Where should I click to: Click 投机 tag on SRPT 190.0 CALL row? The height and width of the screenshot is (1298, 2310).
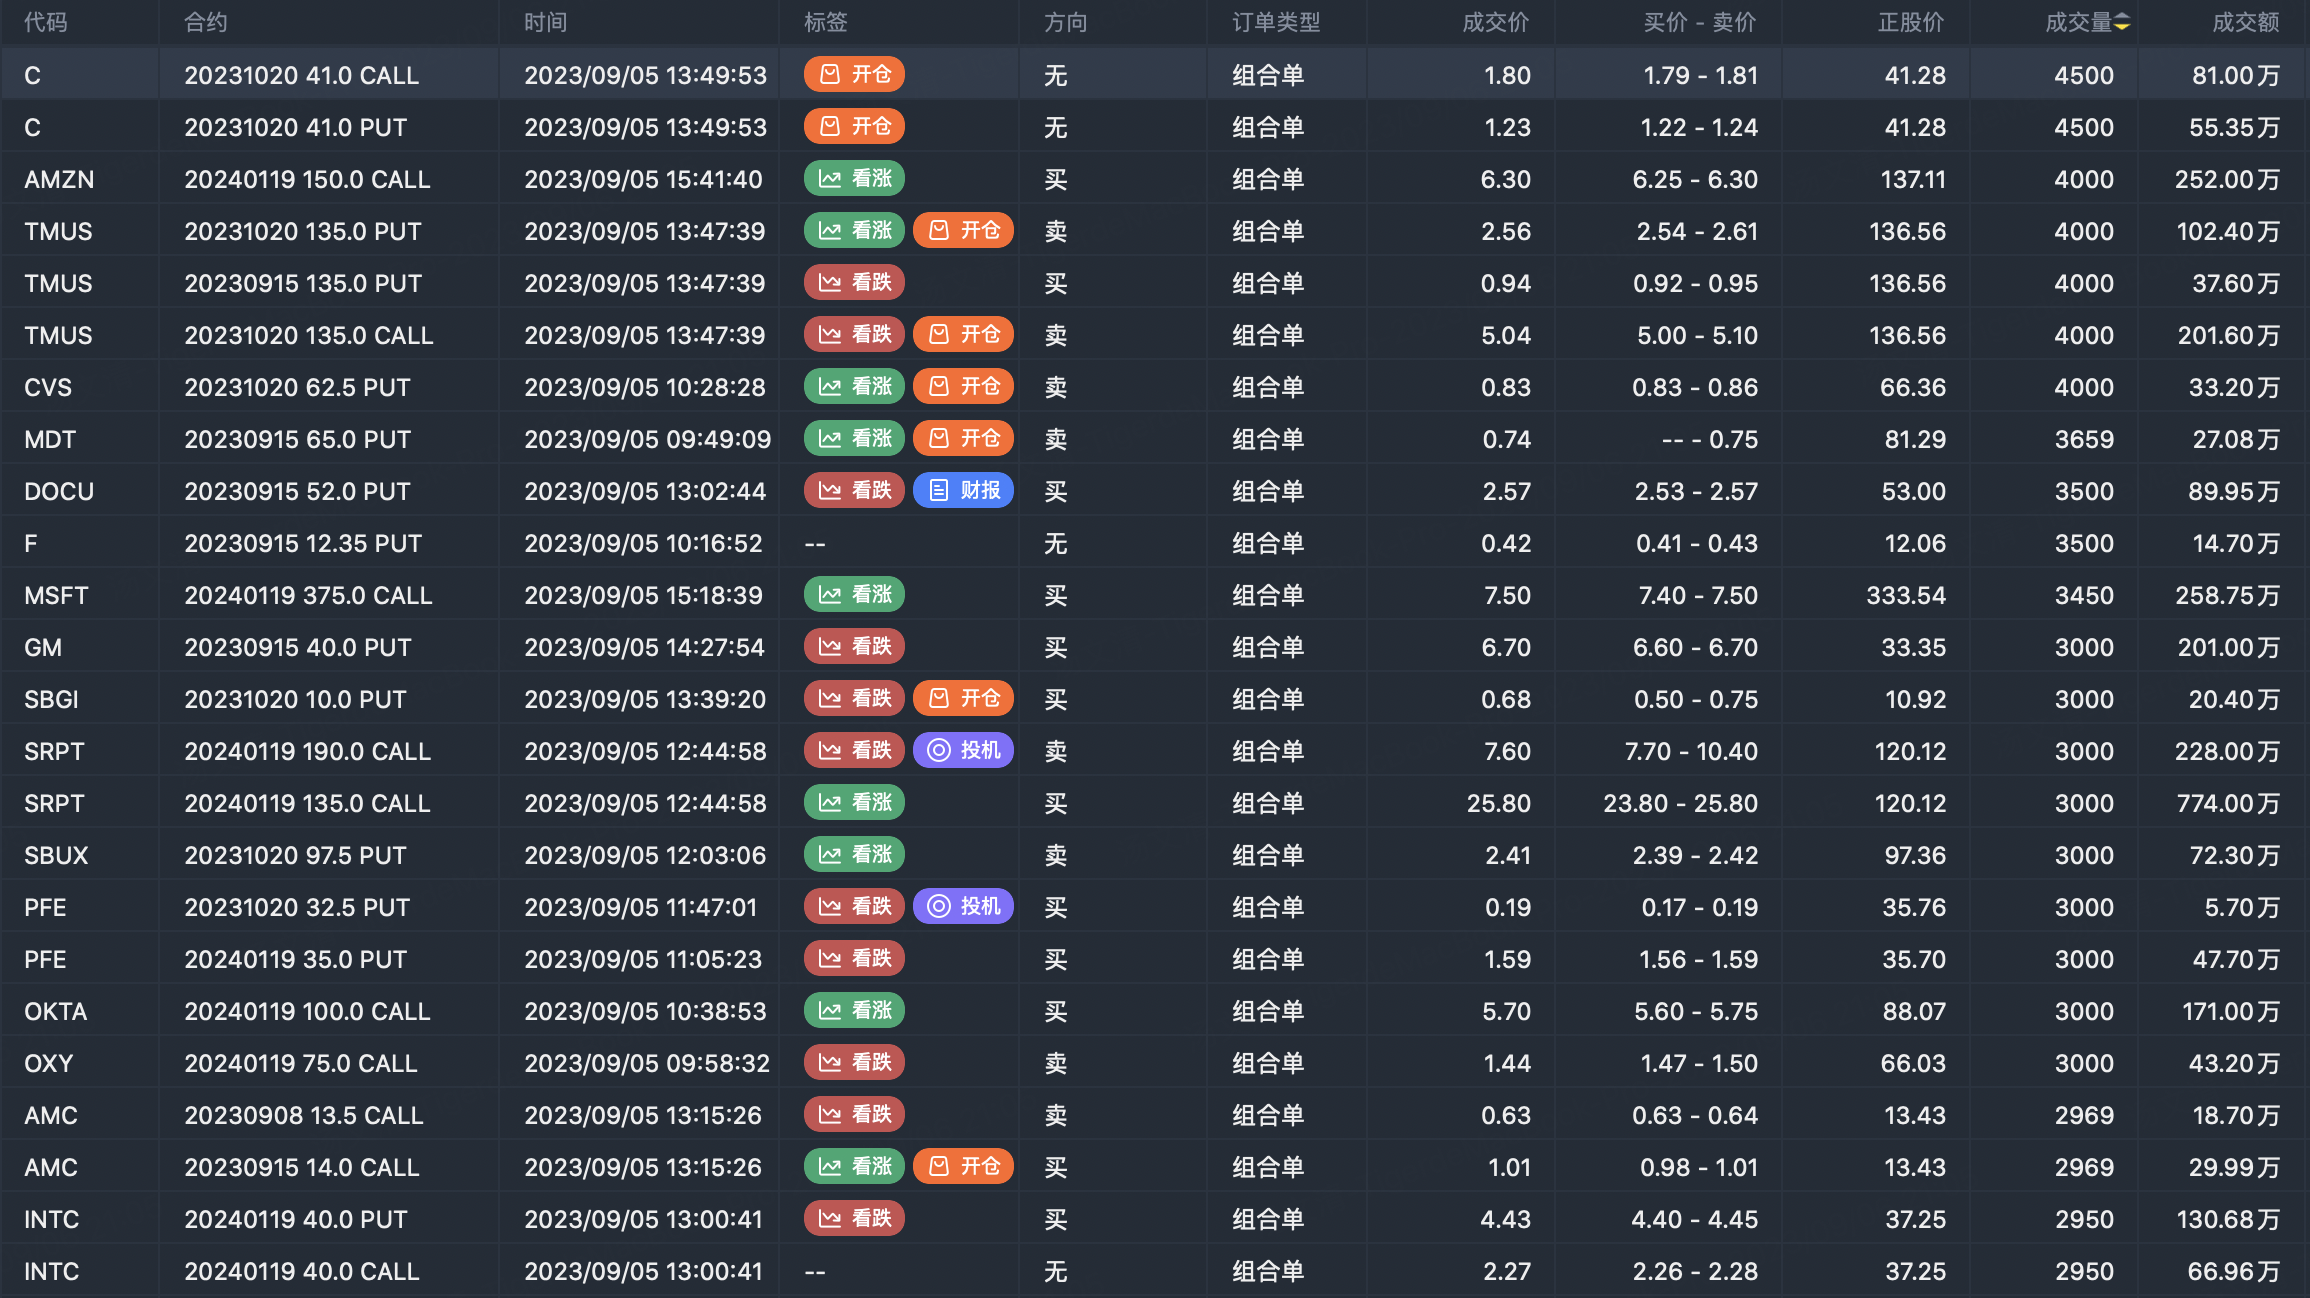pyautogui.click(x=964, y=751)
